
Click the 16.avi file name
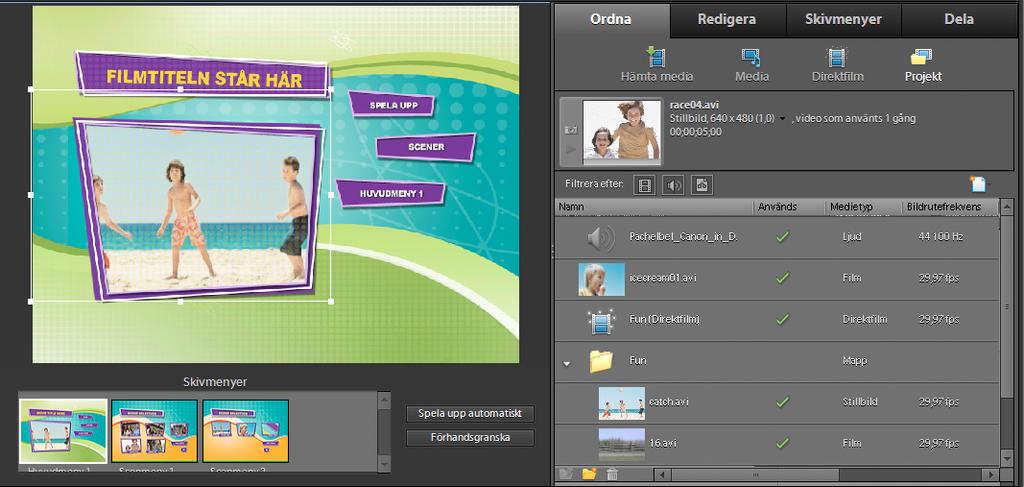click(x=663, y=444)
